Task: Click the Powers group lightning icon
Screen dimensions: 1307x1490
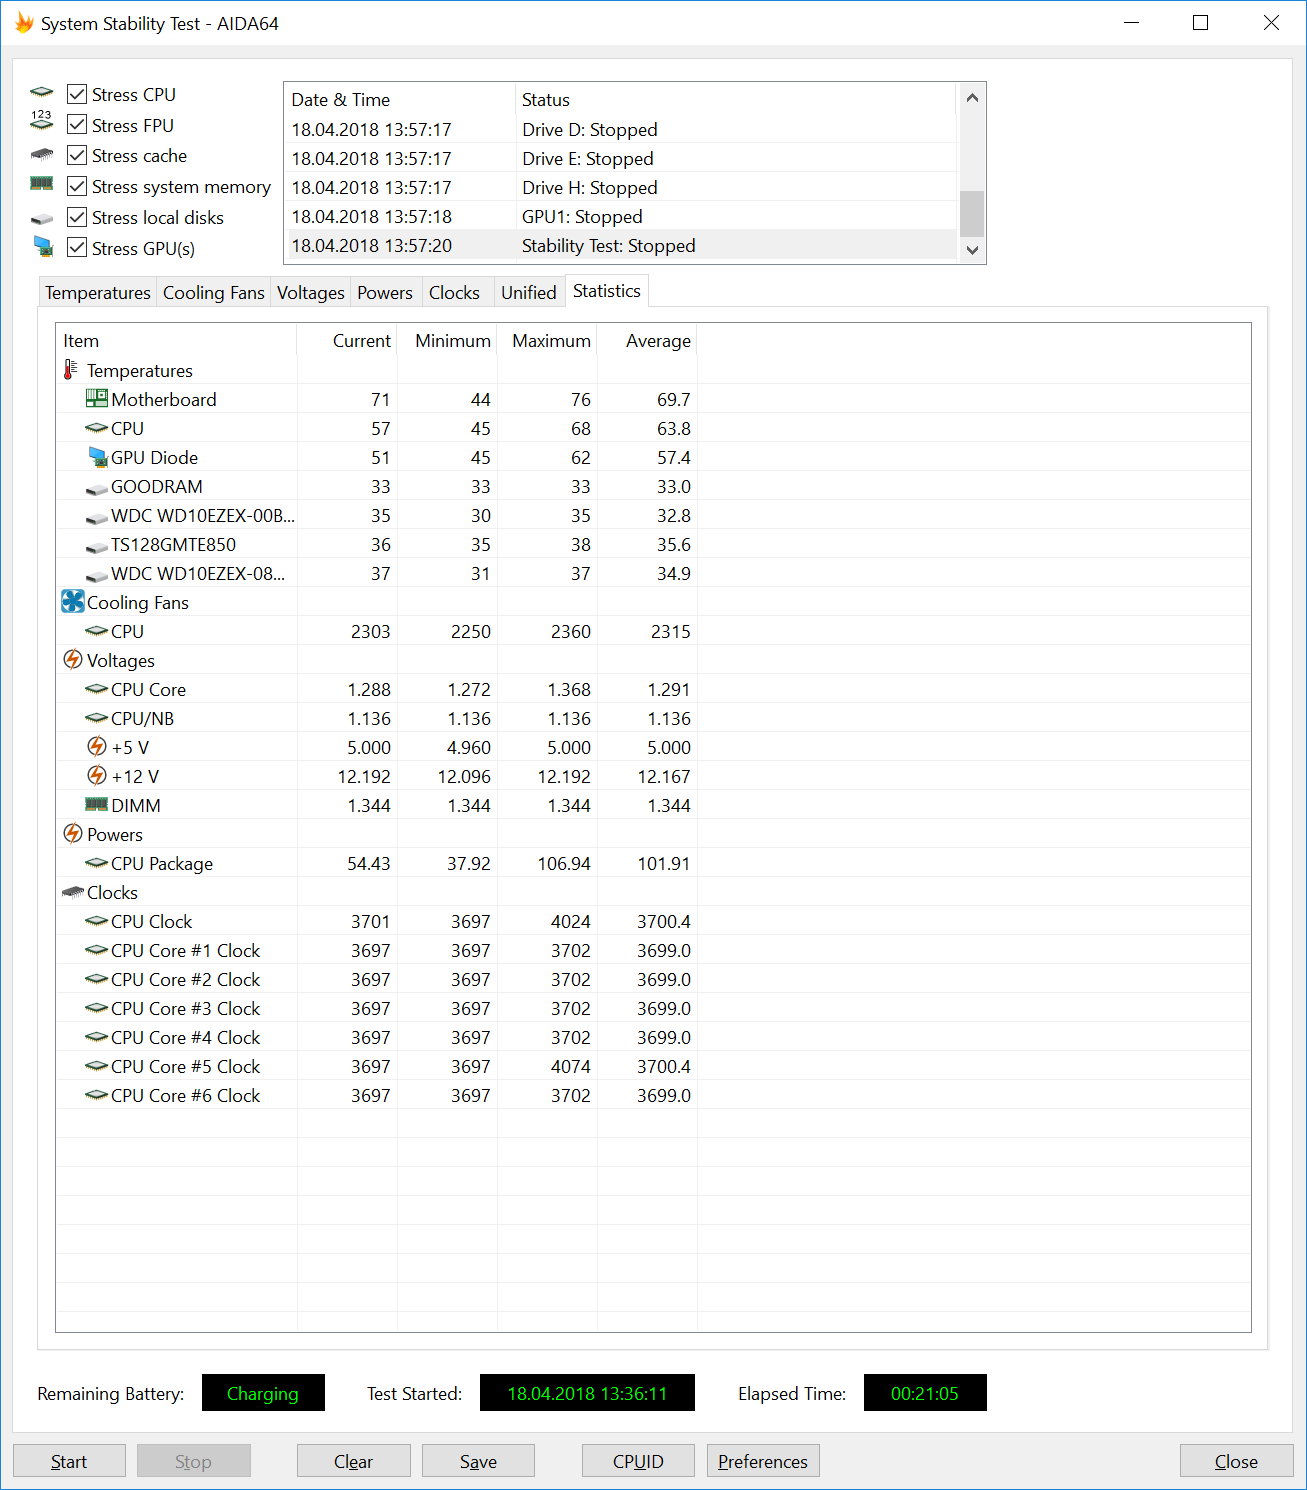Action: coord(72,833)
